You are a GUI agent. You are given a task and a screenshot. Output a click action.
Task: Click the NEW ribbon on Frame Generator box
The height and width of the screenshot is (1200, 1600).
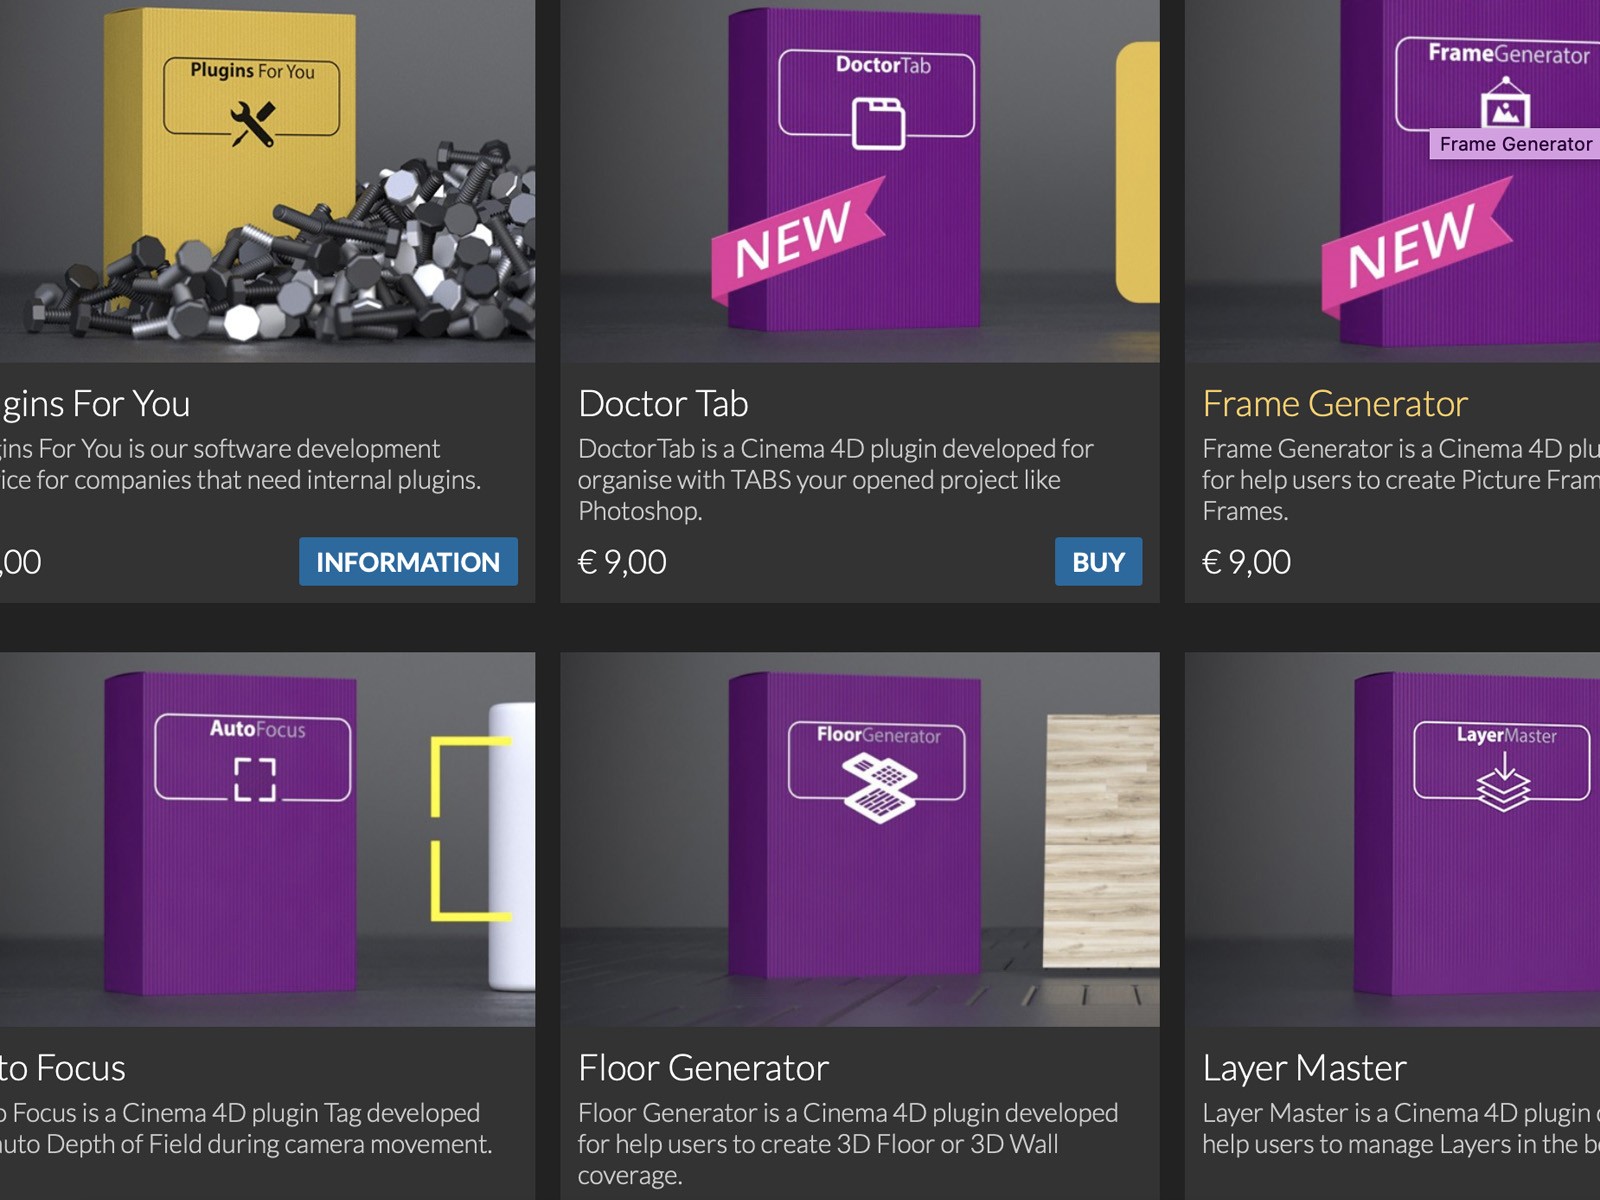point(1416,245)
